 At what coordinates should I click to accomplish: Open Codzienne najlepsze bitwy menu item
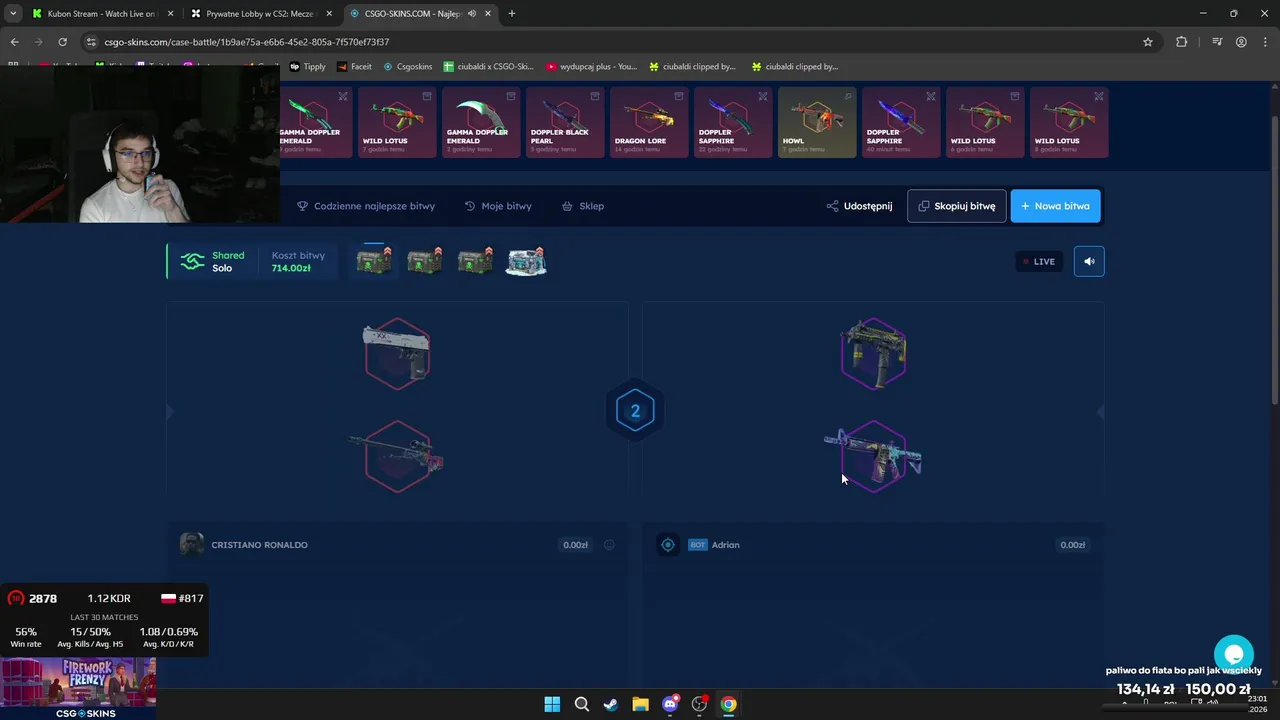coord(366,206)
